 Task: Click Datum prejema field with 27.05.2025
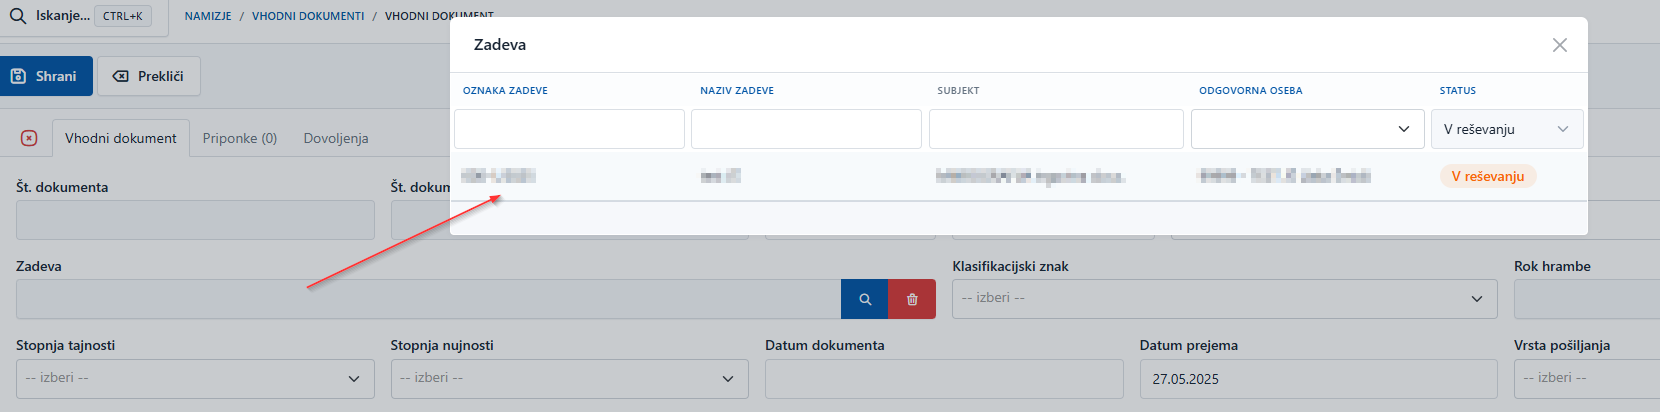click(x=1318, y=379)
